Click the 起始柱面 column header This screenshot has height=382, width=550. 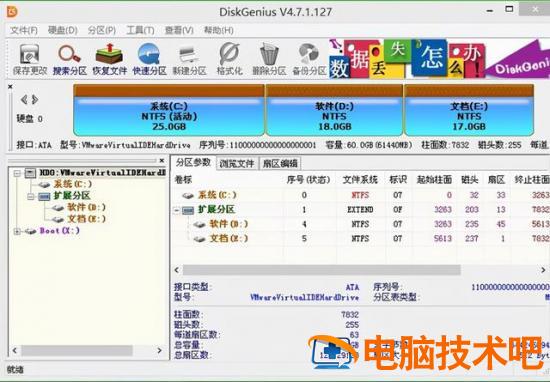434,180
